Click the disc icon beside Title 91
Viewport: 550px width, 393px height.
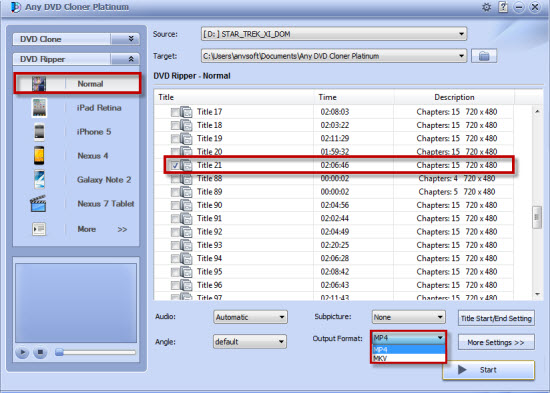coord(186,219)
